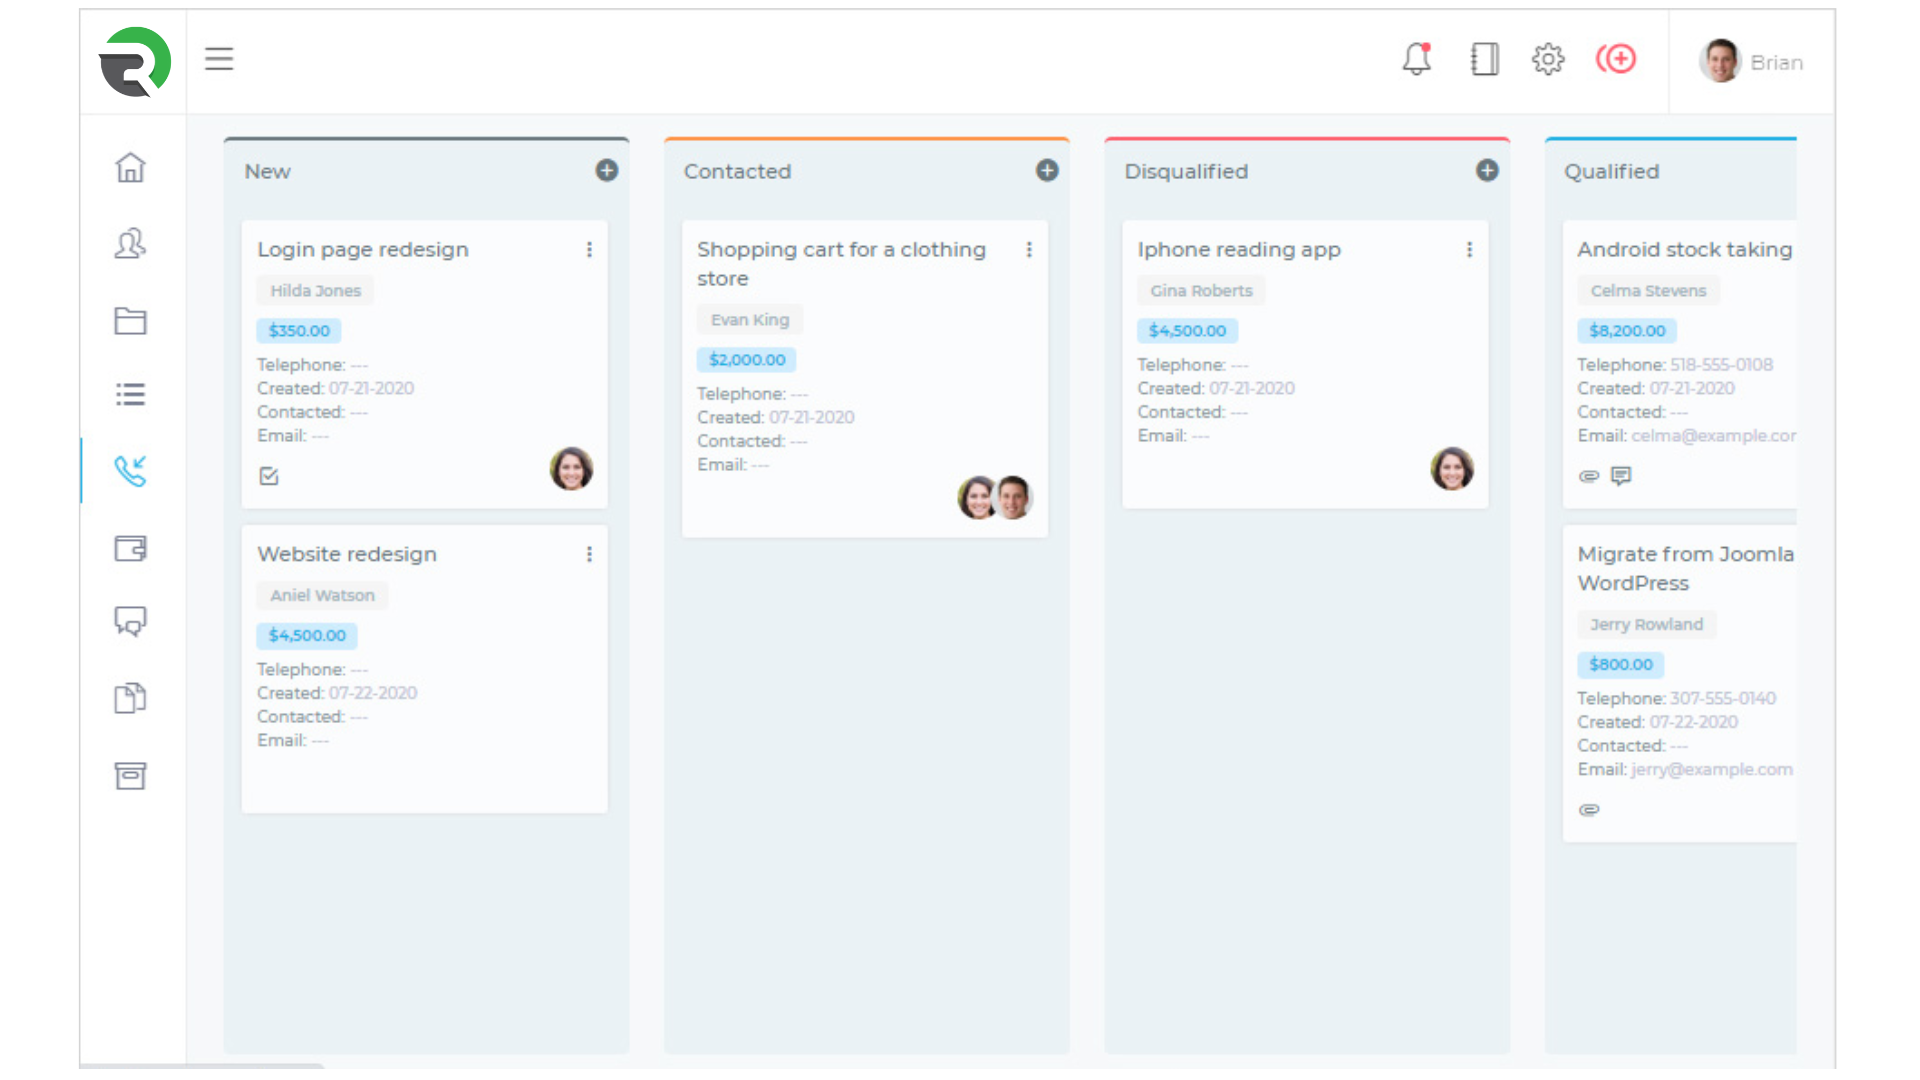The image size is (1920, 1080).
Task: Toggle the hamburger menu button
Action: click(219, 60)
